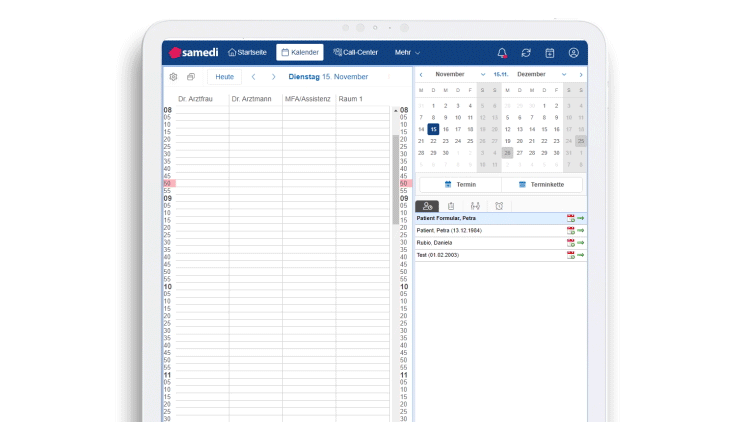Create a new Termin

(460, 184)
